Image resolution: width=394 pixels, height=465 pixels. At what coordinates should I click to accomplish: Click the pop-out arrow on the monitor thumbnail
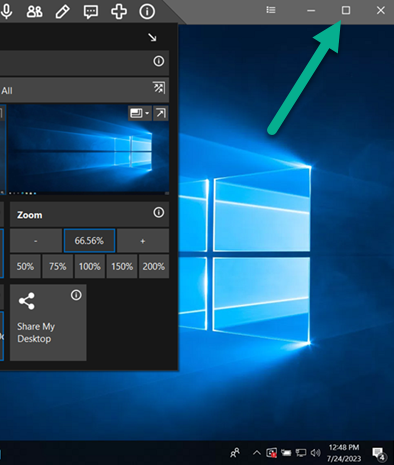(161, 113)
